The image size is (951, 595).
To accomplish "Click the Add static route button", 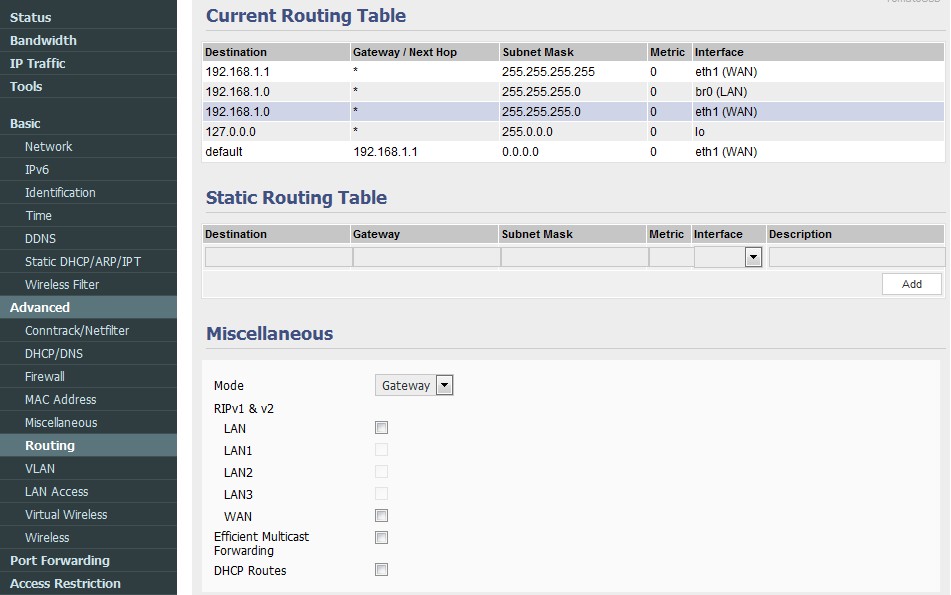I will 911,284.
